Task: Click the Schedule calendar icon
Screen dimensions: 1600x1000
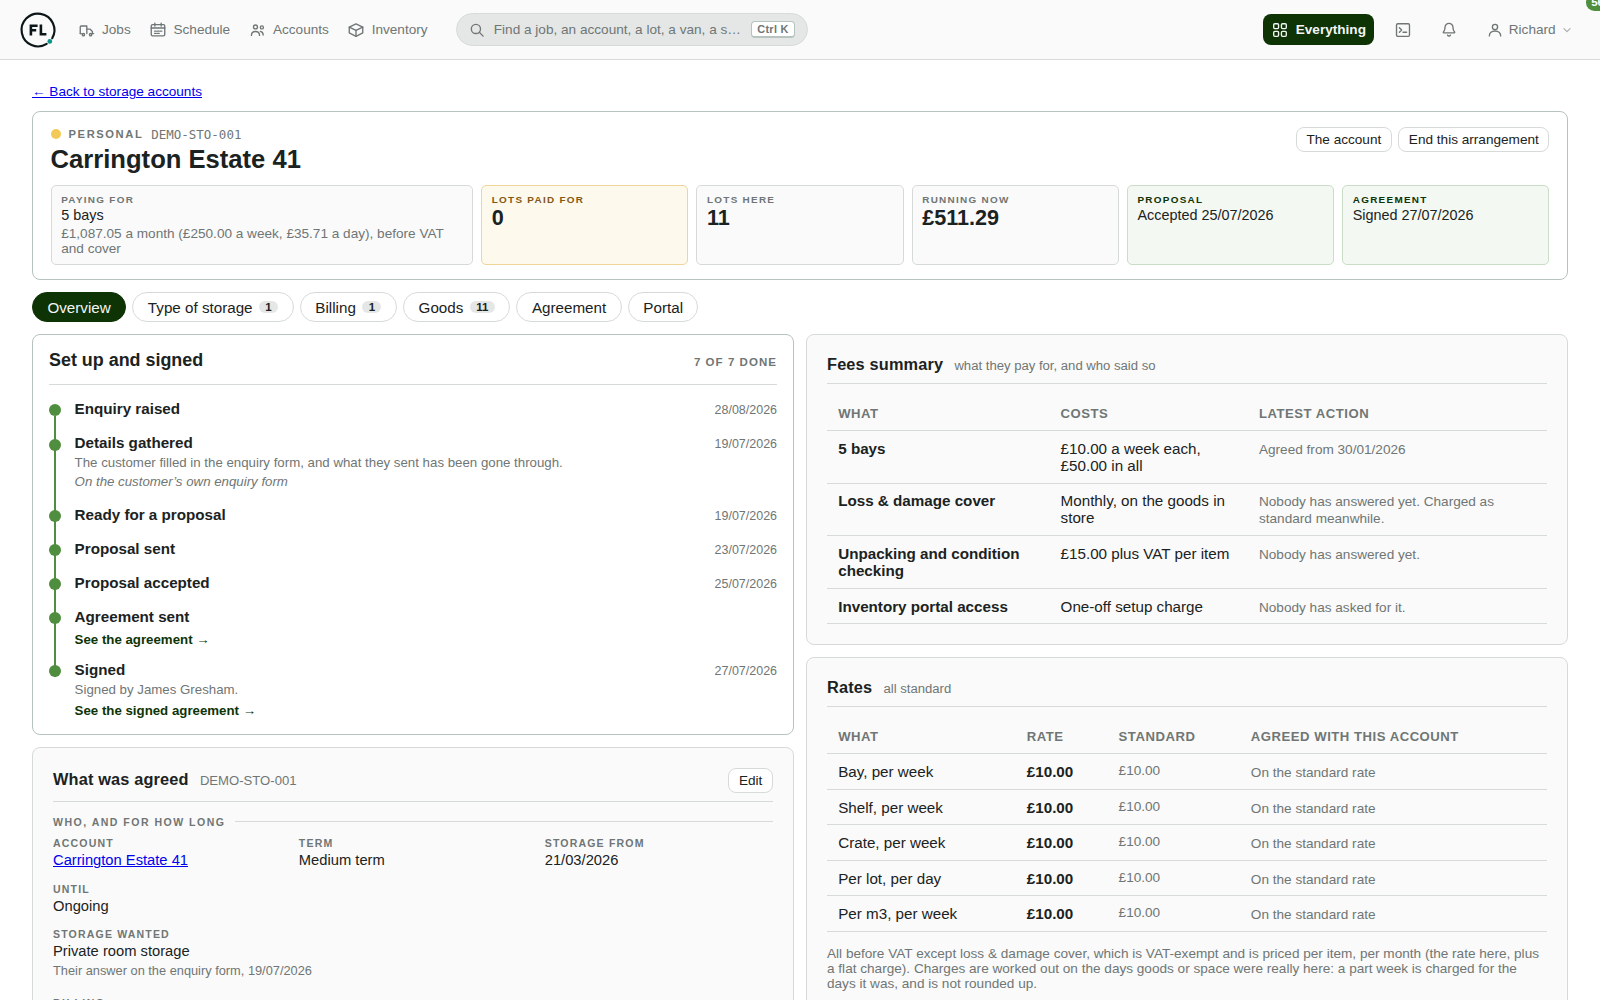Action: click(x=158, y=30)
